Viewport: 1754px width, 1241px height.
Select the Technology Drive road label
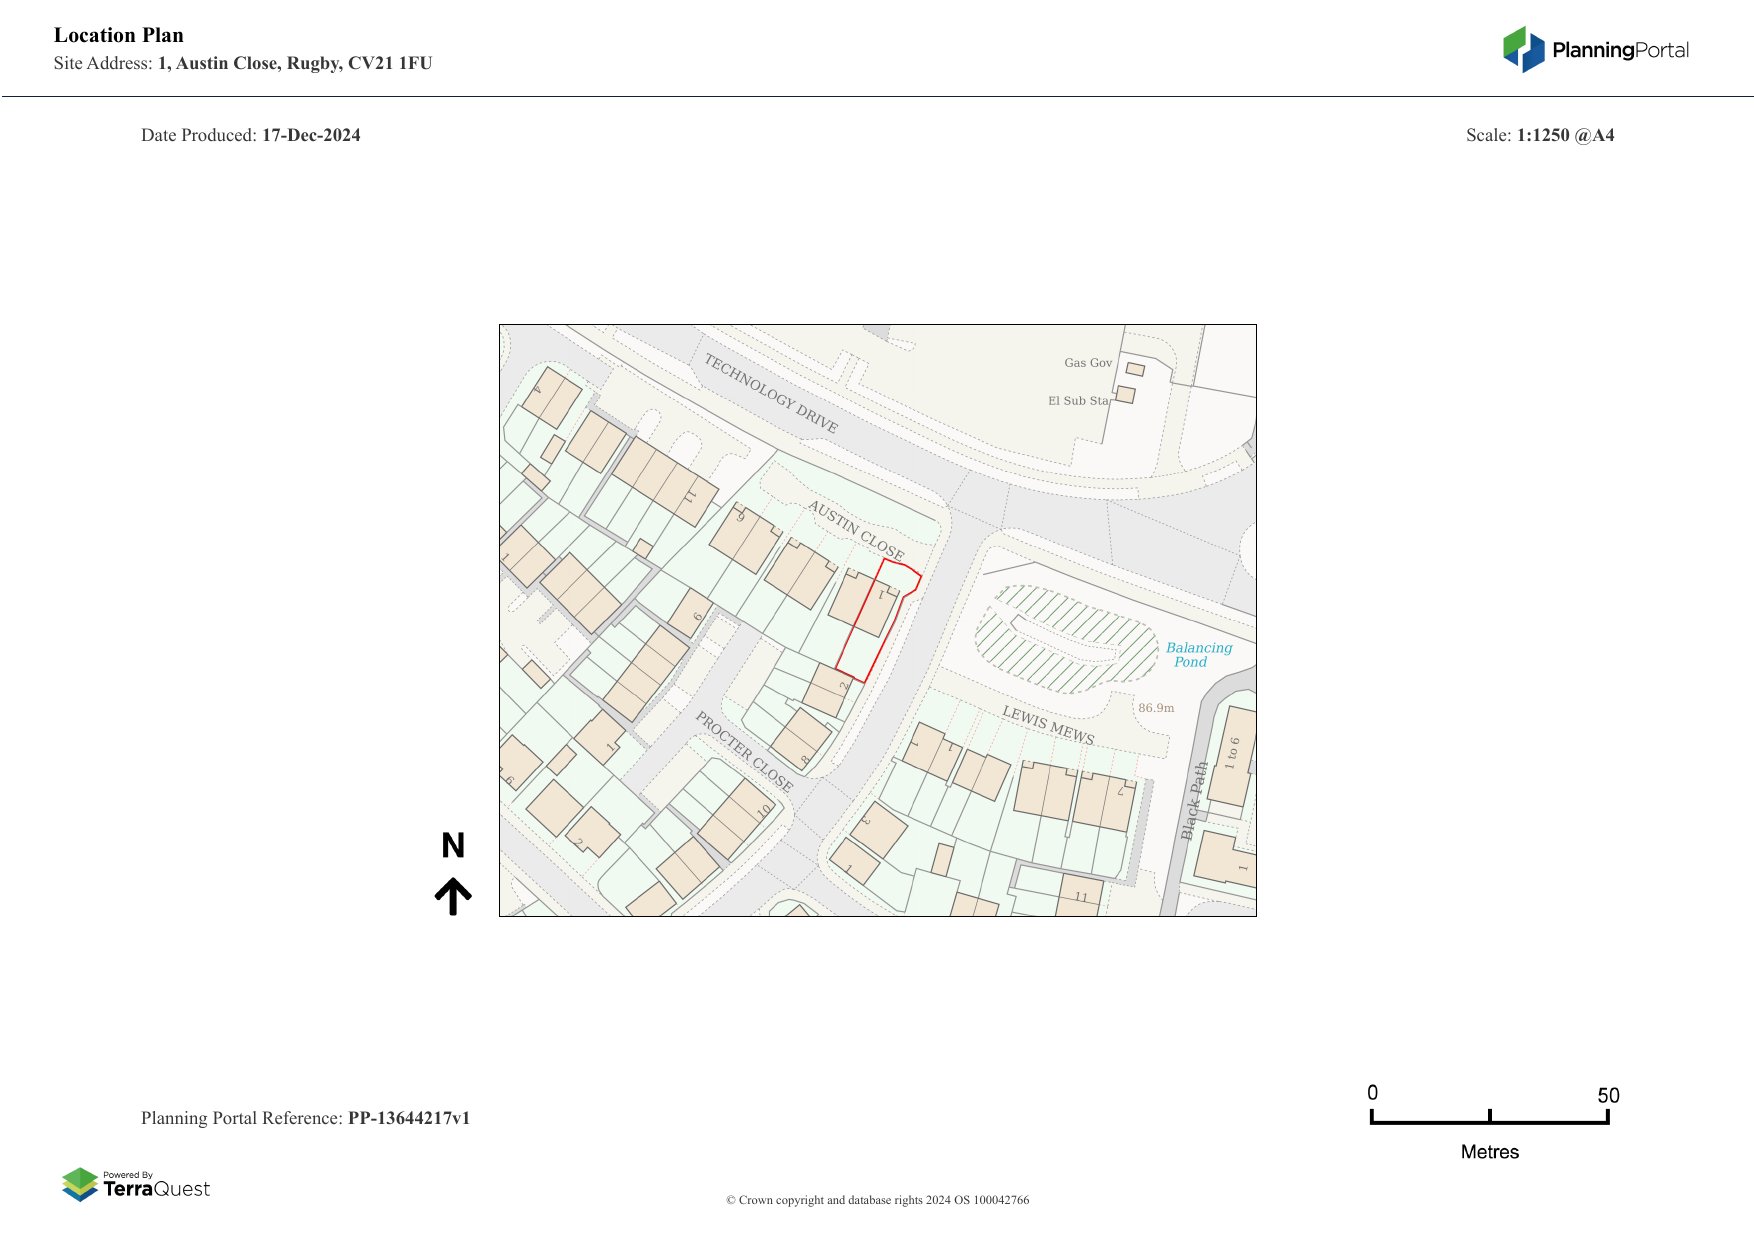pos(770,393)
